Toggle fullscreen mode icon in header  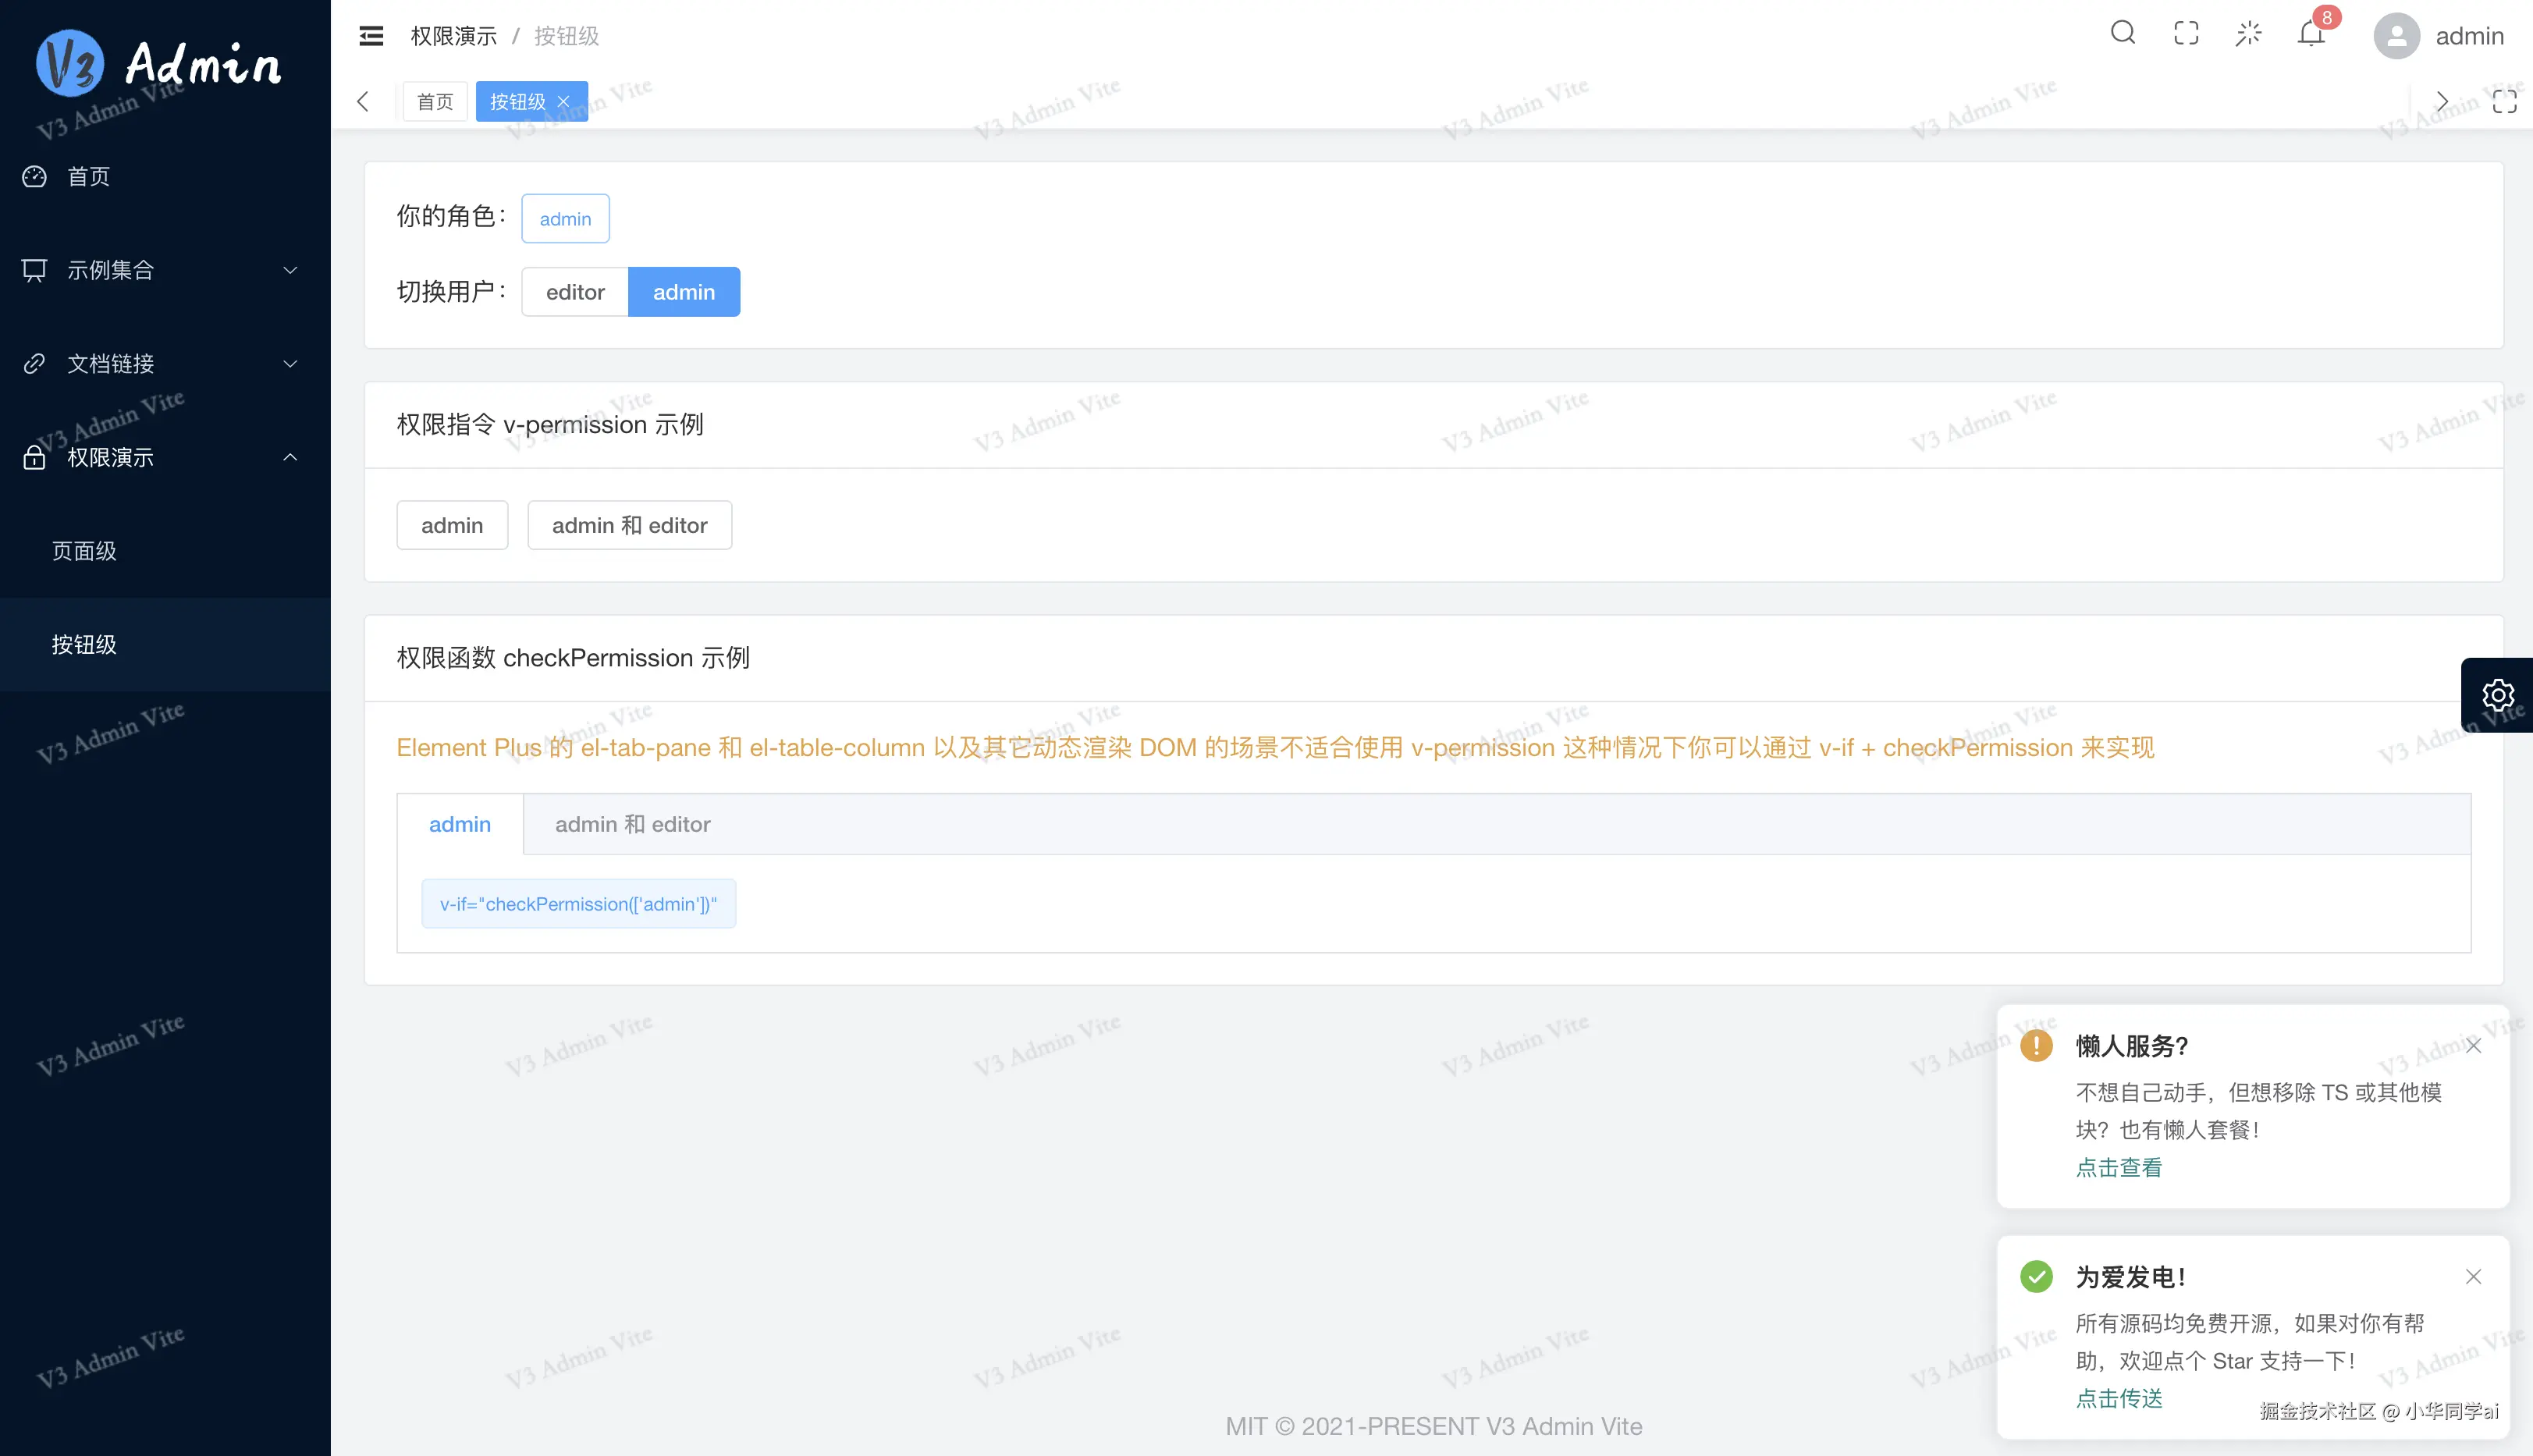click(2186, 34)
